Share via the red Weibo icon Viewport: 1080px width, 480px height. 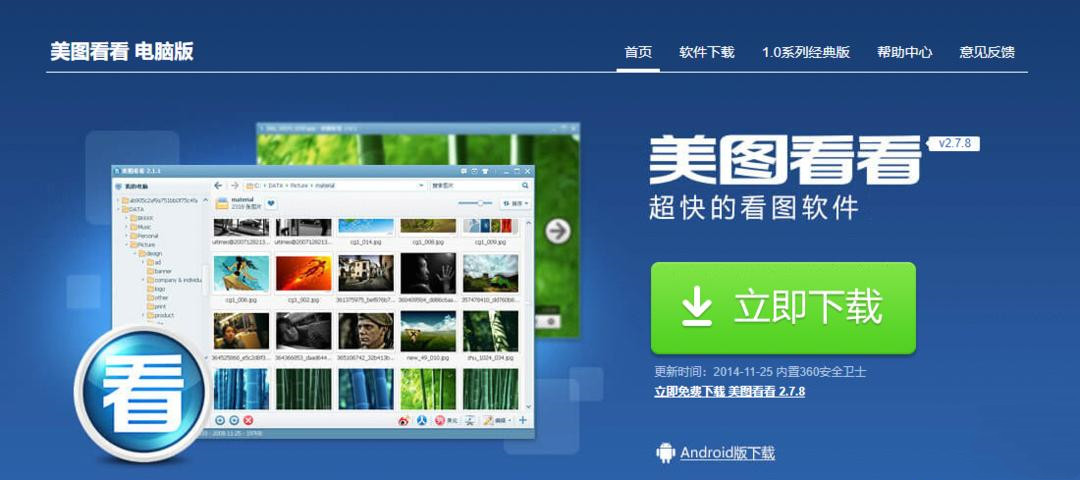[404, 420]
